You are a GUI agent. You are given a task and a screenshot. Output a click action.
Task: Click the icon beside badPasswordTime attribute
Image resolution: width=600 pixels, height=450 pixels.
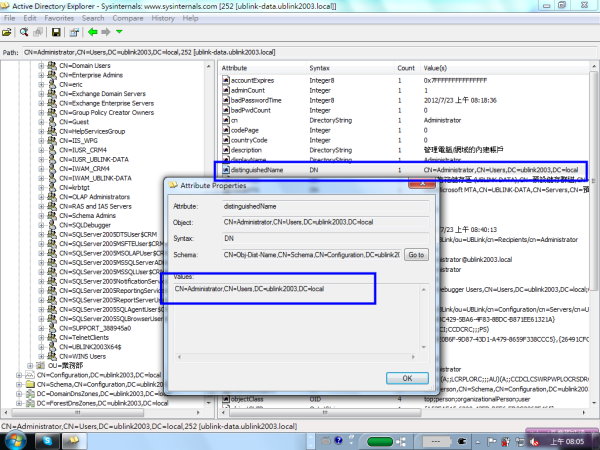coord(226,100)
